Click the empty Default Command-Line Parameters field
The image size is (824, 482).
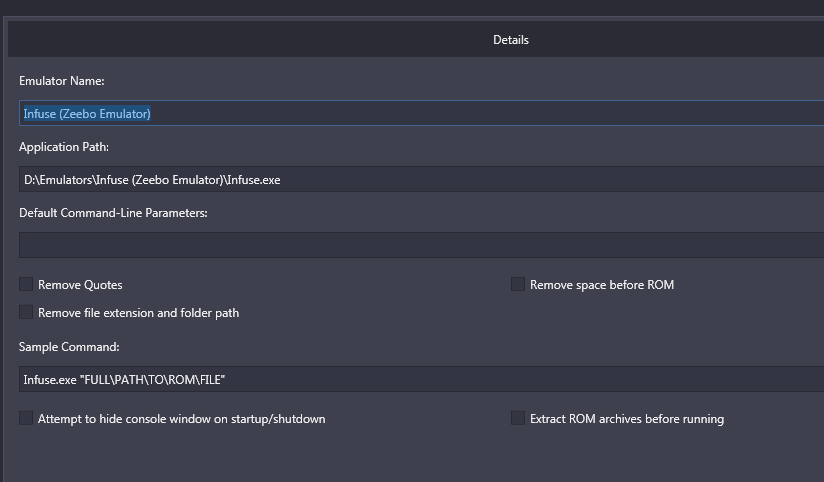pos(421,245)
